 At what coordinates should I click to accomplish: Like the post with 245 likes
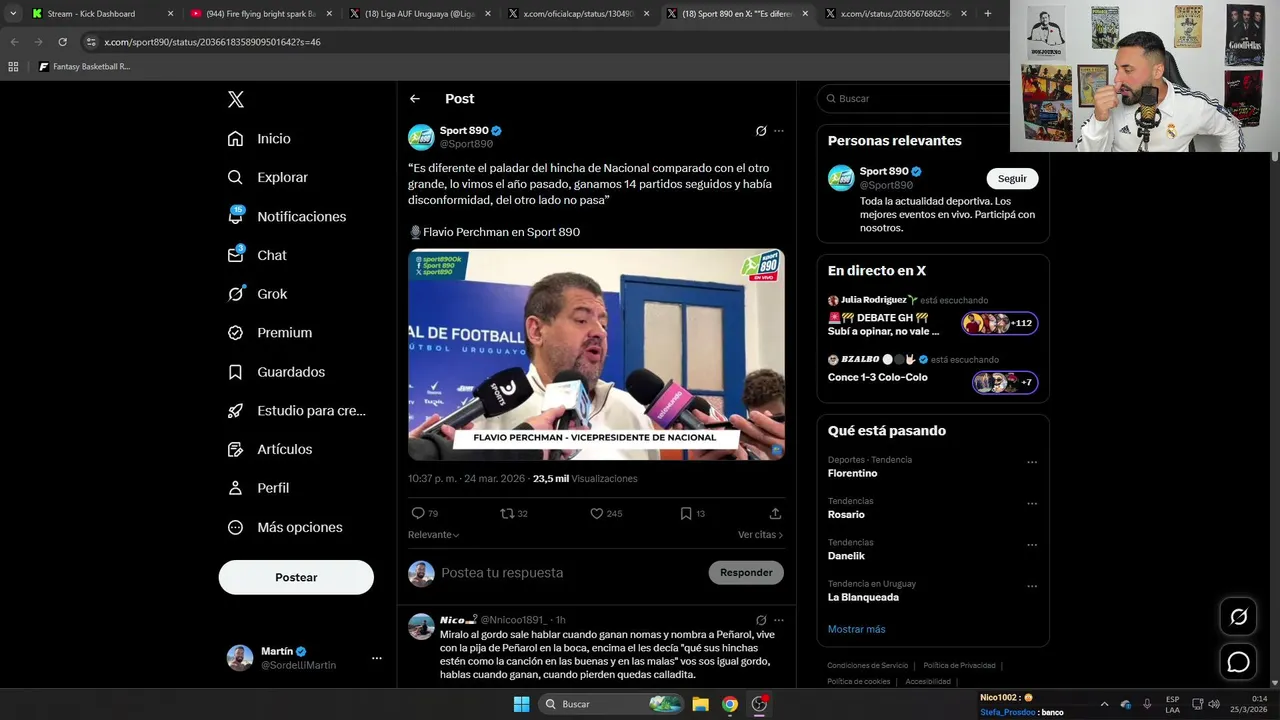point(596,513)
